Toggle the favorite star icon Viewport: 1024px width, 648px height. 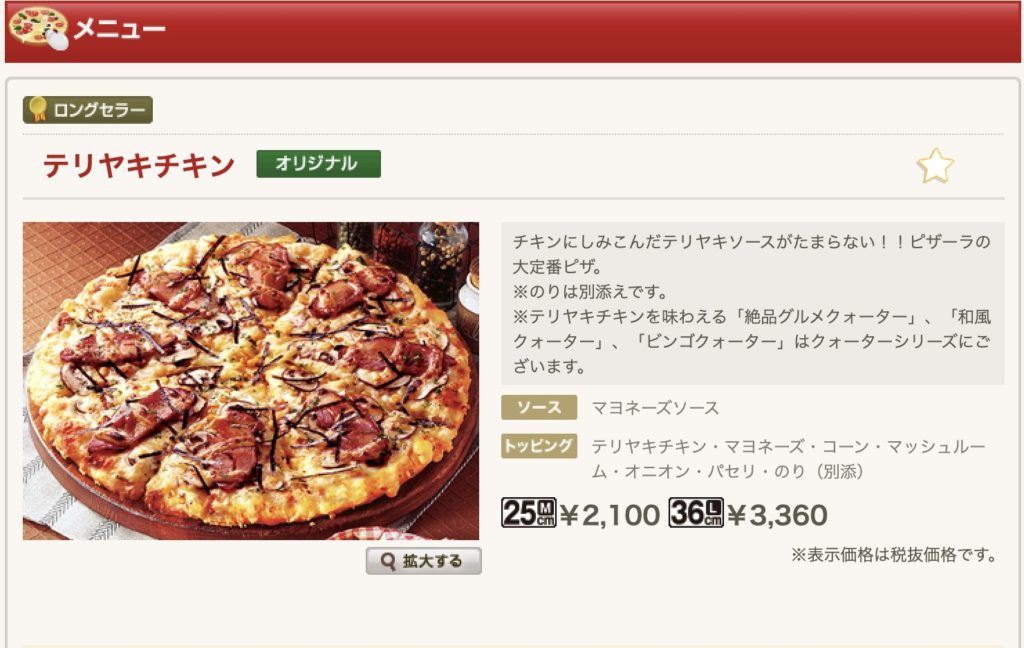[x=935, y=165]
